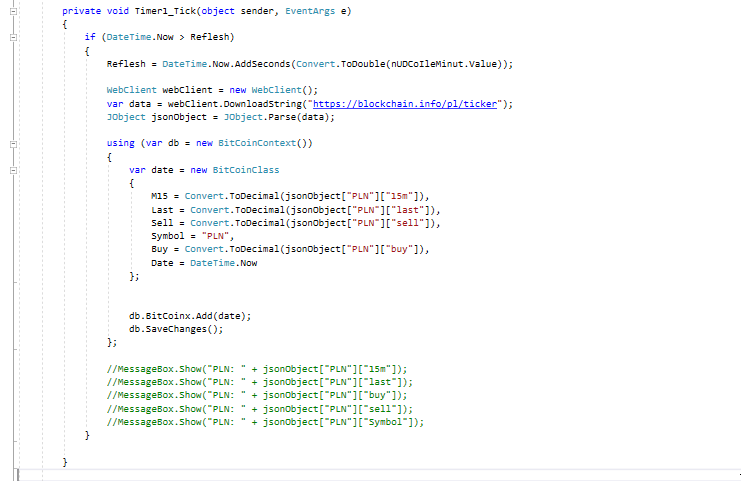Click the Date = DateTime.Now assignment

click(204, 263)
